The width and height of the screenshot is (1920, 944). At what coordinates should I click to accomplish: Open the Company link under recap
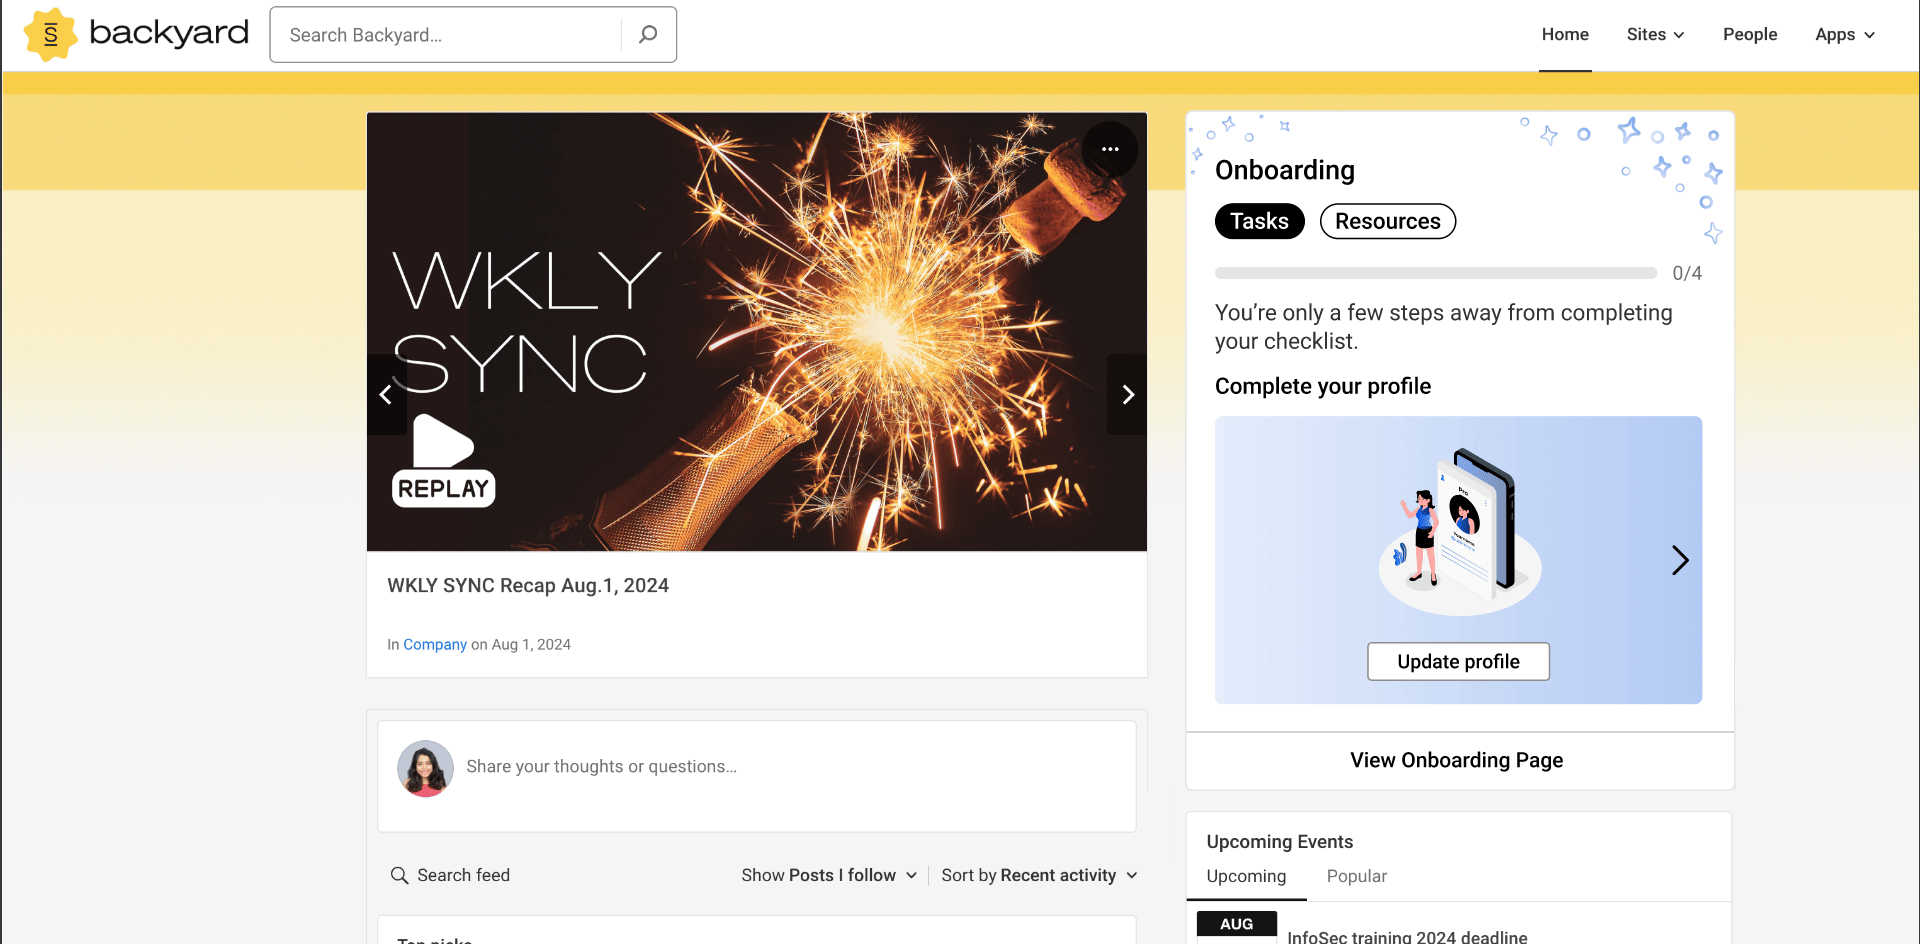[435, 645]
